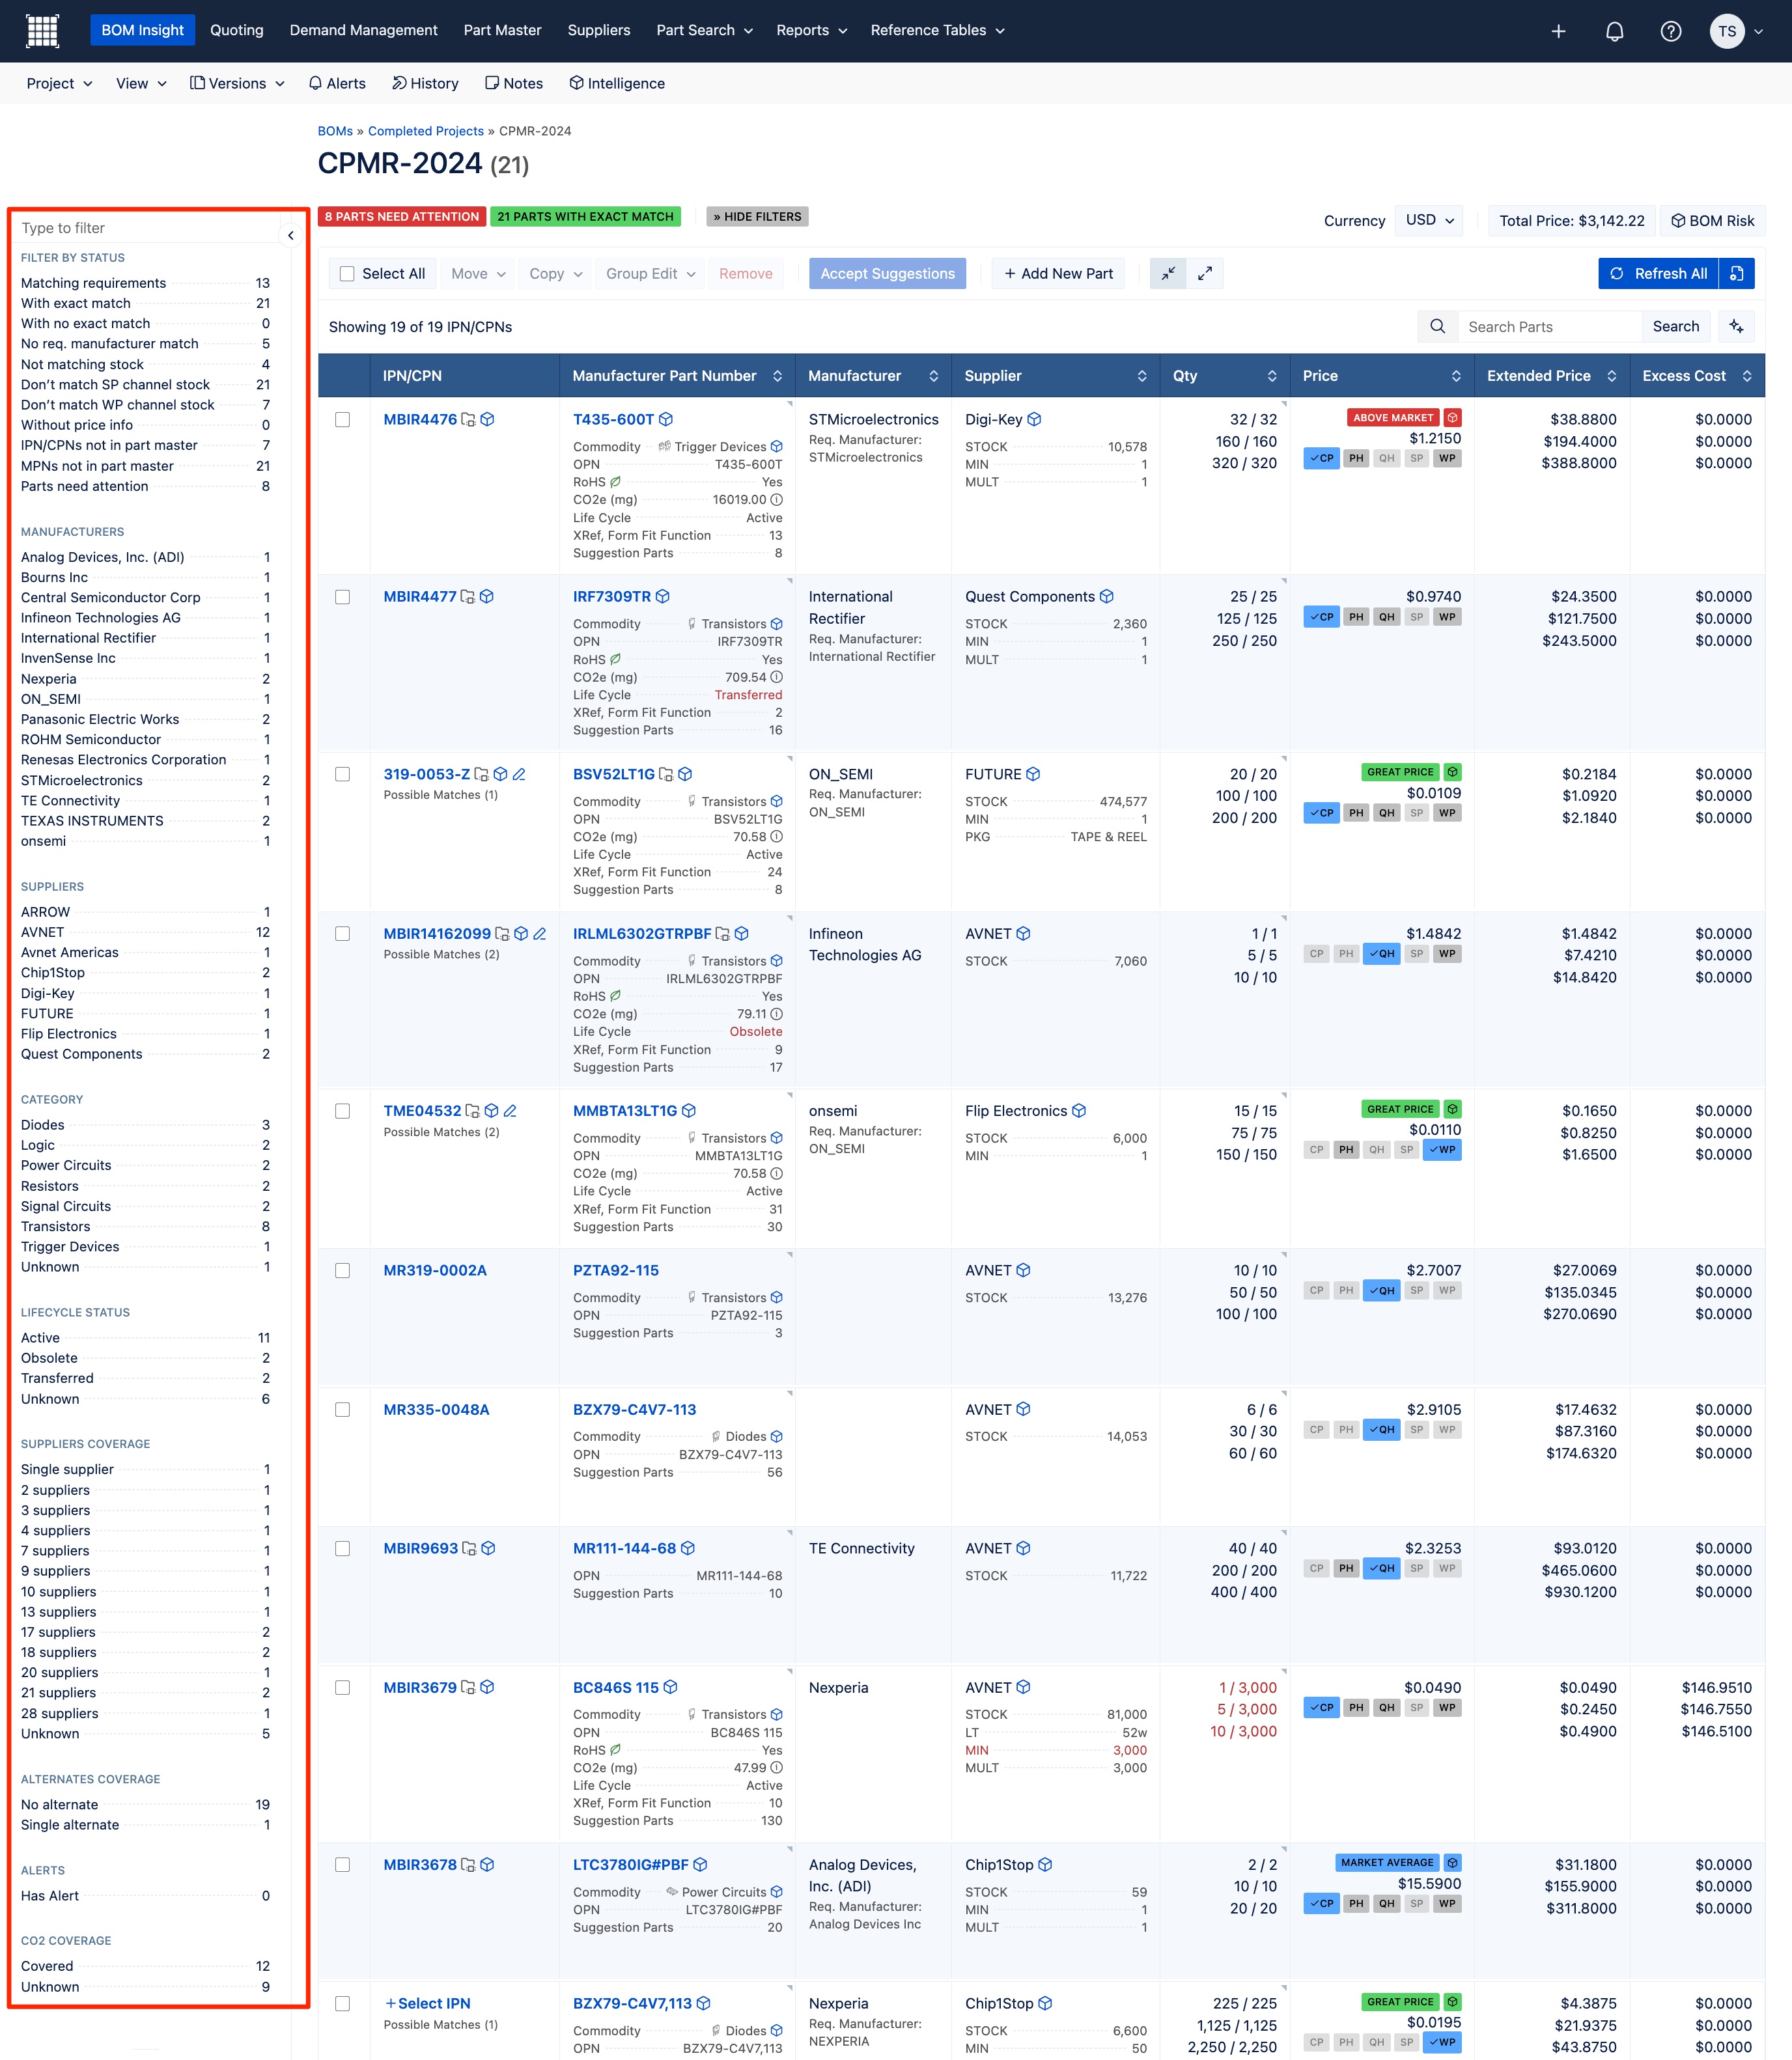Open the Group Edit dropdown
This screenshot has width=1792, height=2060.
[650, 273]
